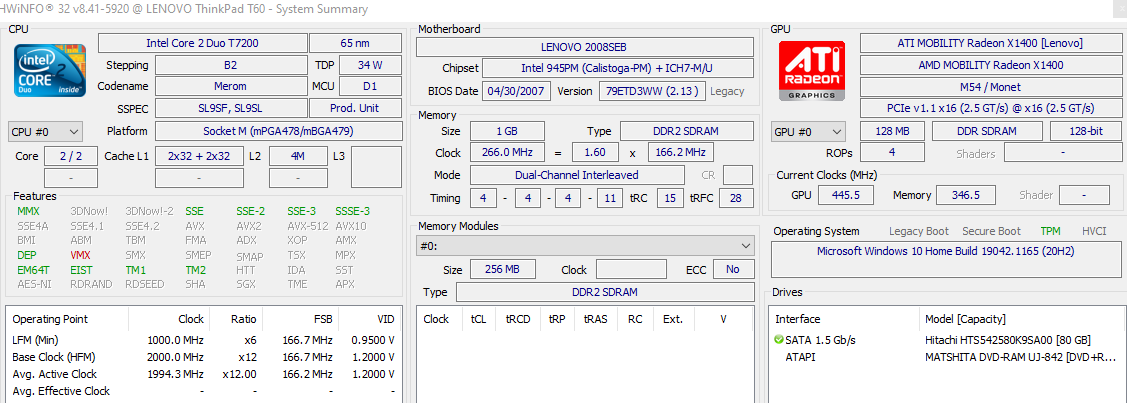Click the HVCI indicator

tap(1094, 231)
